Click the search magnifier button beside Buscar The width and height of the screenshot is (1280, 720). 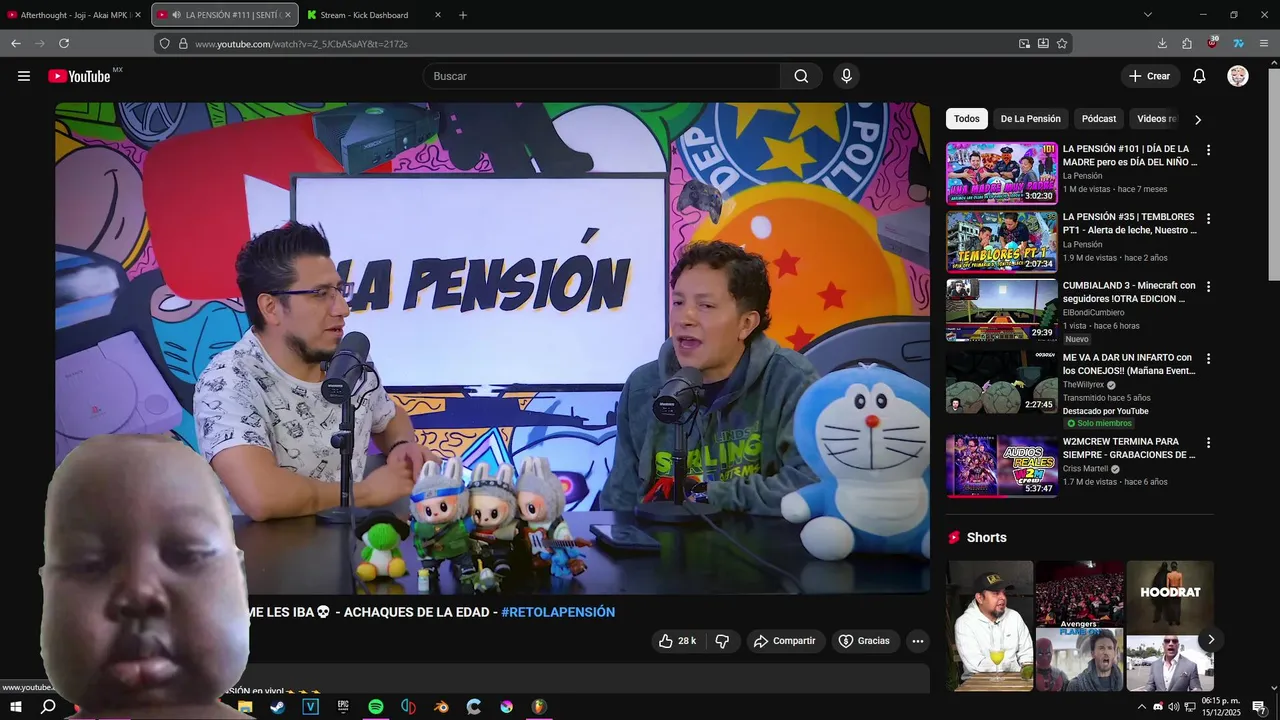pos(801,76)
